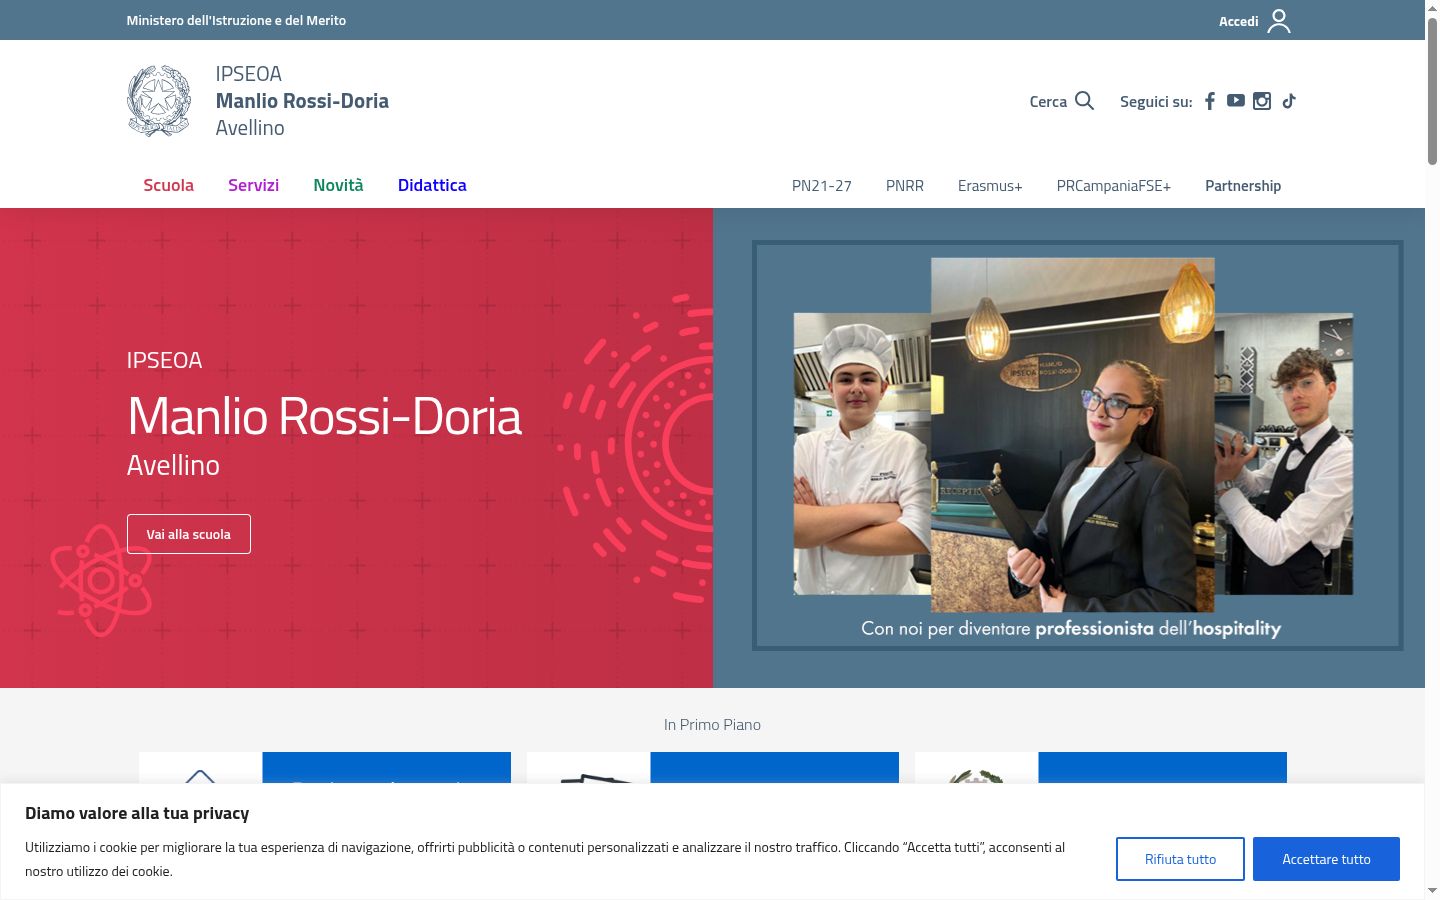This screenshot has width=1440, height=900.
Task: Open the Scuola menu
Action: [168, 185]
